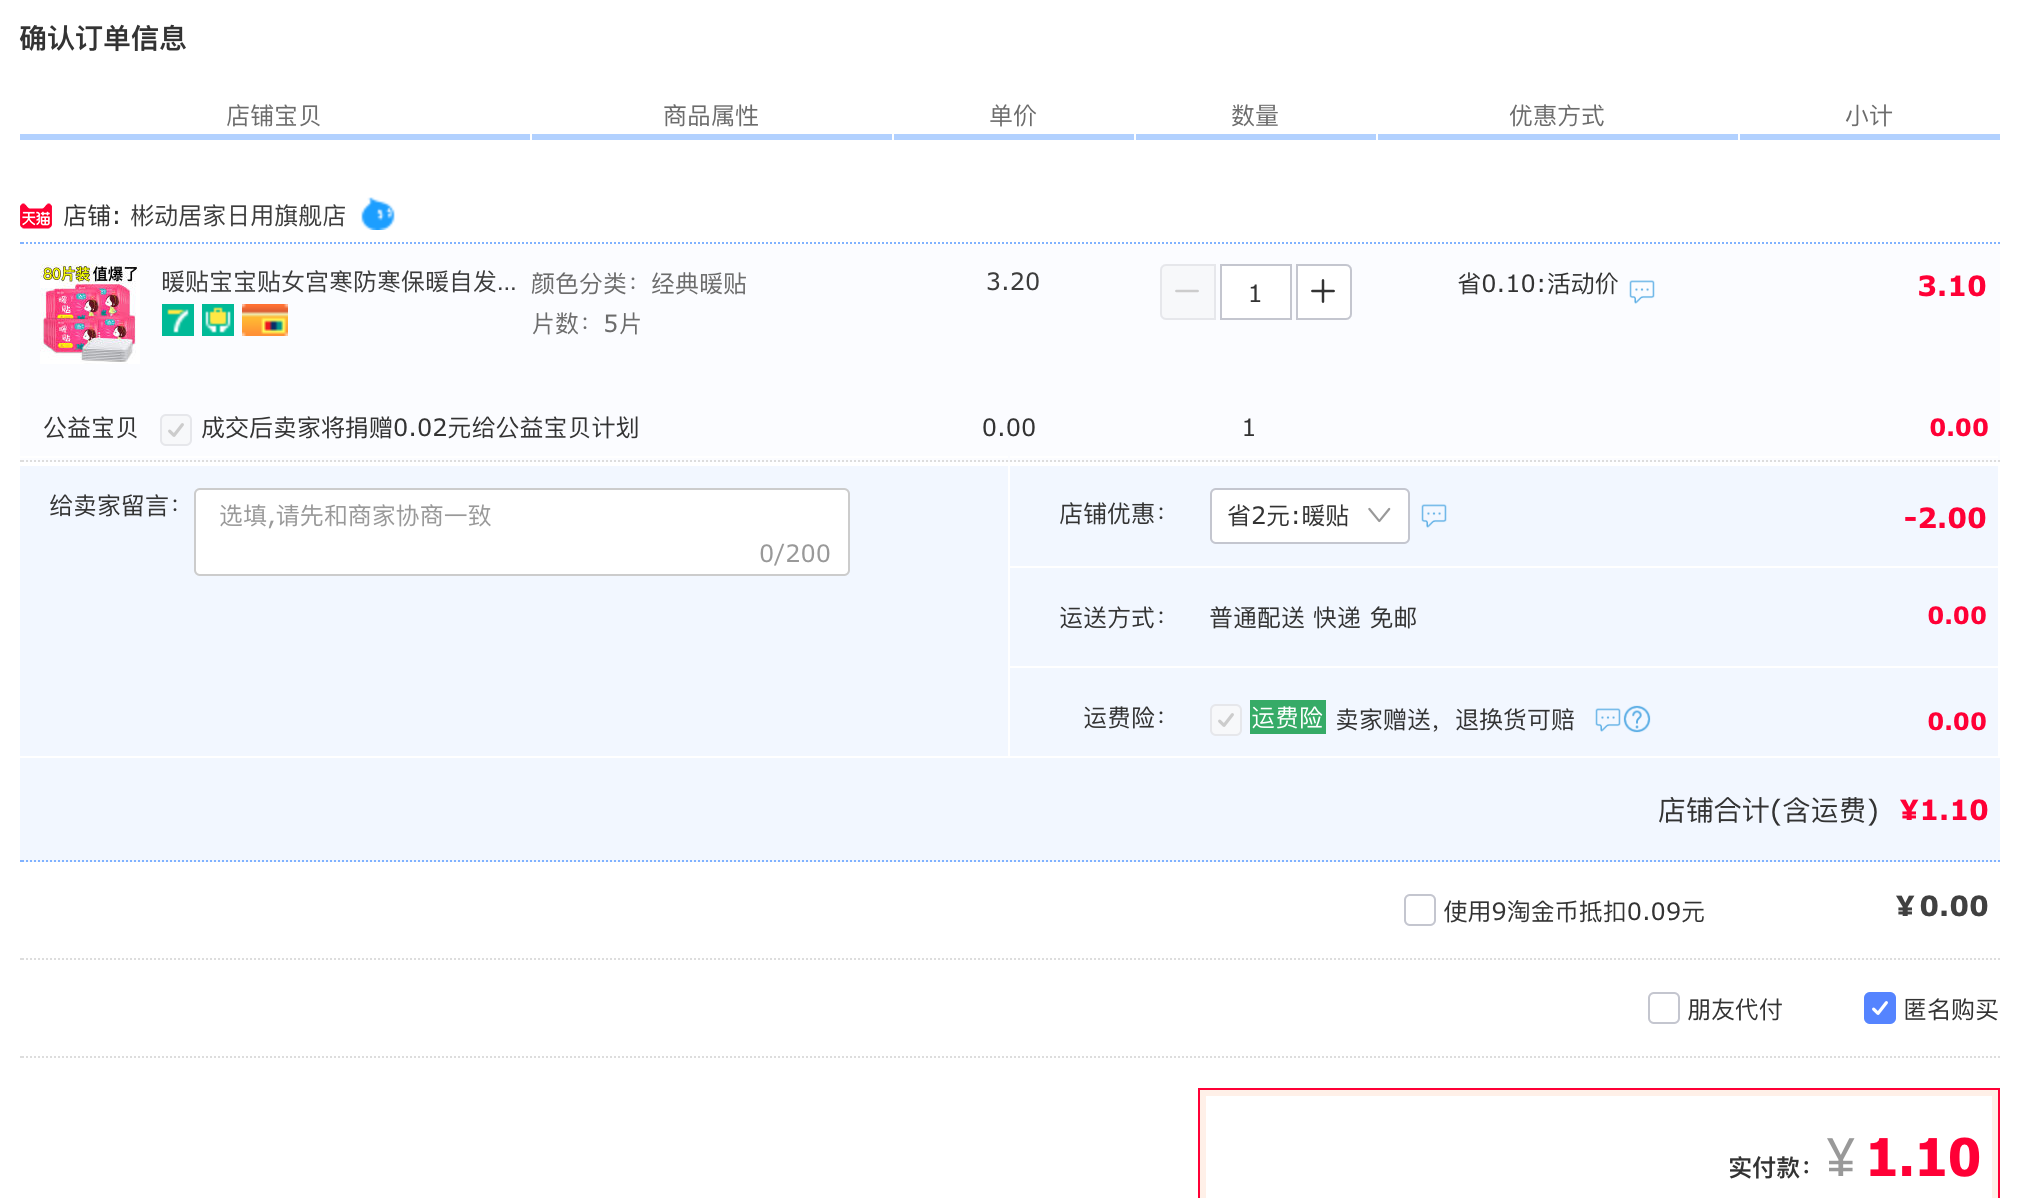Toggle the 运费险 shipping insurance checkbox
This screenshot has height=1198, width=2034.
1226,719
